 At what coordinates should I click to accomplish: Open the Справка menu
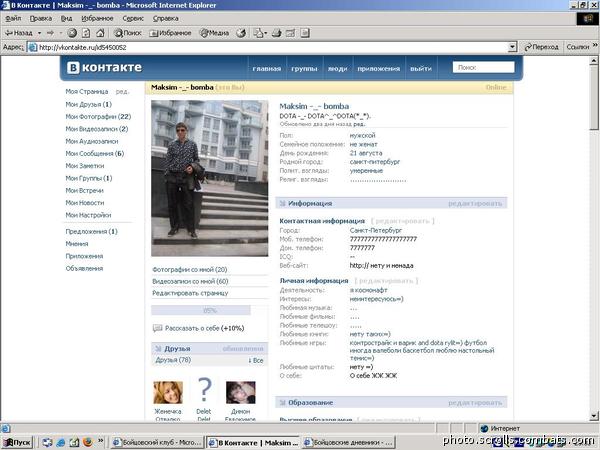165,18
